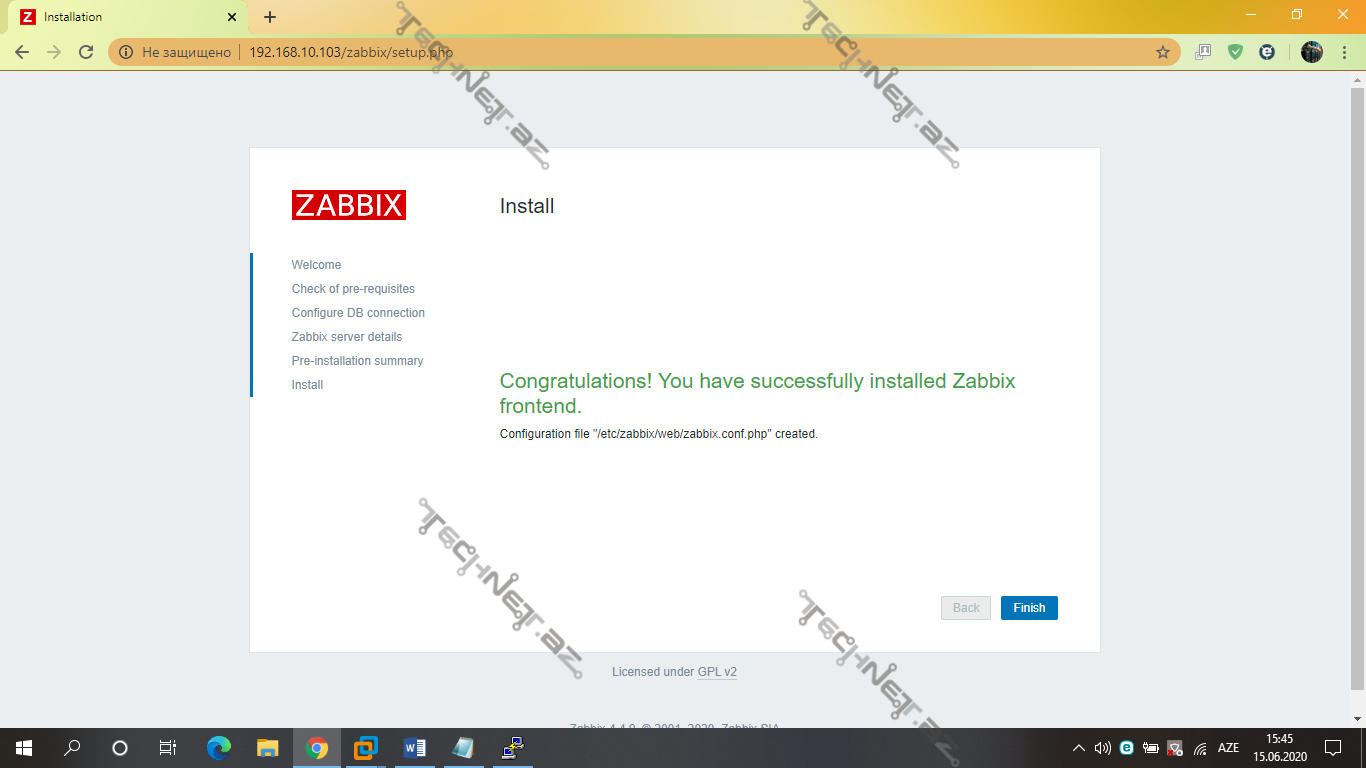Close the Installation tab
The image size is (1366, 768).
[x=232, y=17]
